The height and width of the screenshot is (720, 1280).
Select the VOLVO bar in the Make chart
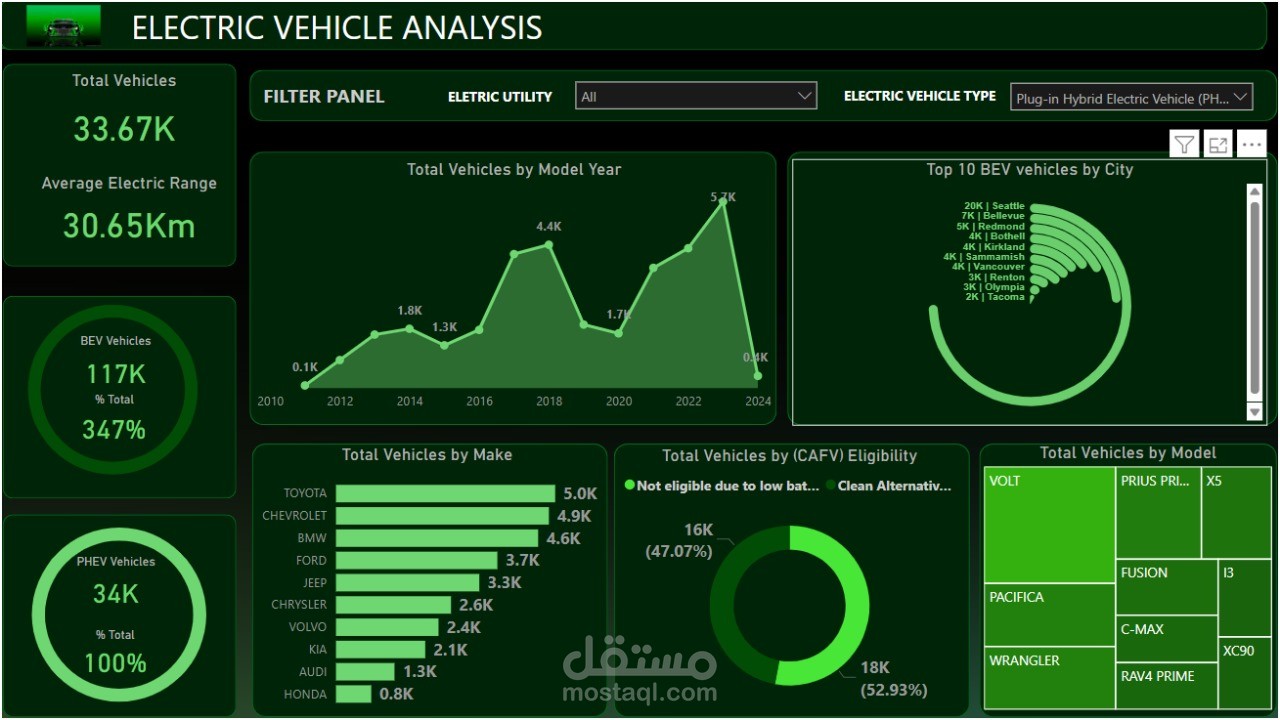[x=387, y=627]
